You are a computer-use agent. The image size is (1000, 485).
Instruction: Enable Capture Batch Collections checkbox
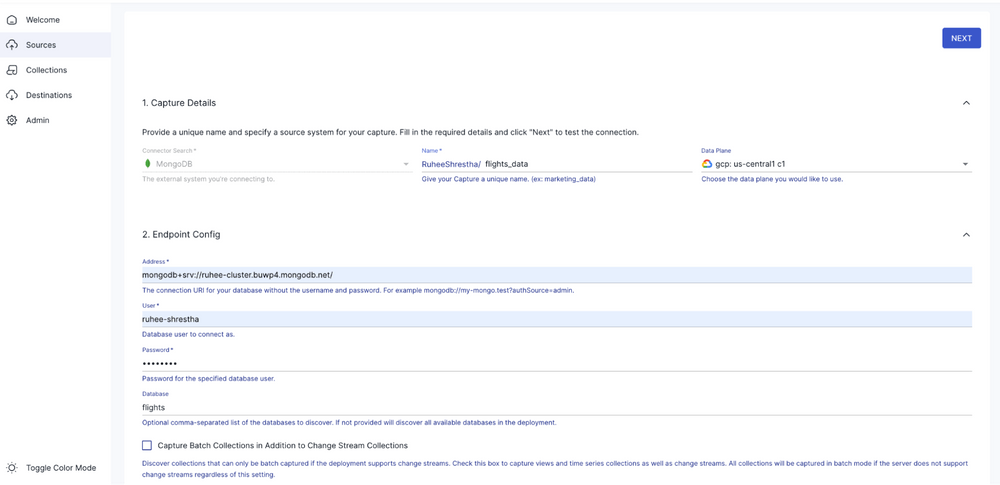click(x=147, y=445)
